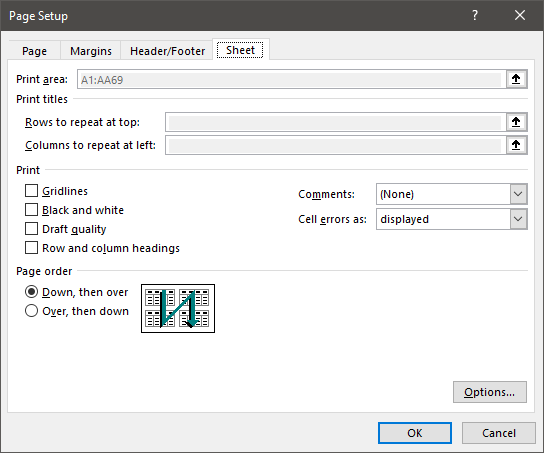544x453 pixels.
Task: Go to the Page tab
Action: tap(34, 51)
